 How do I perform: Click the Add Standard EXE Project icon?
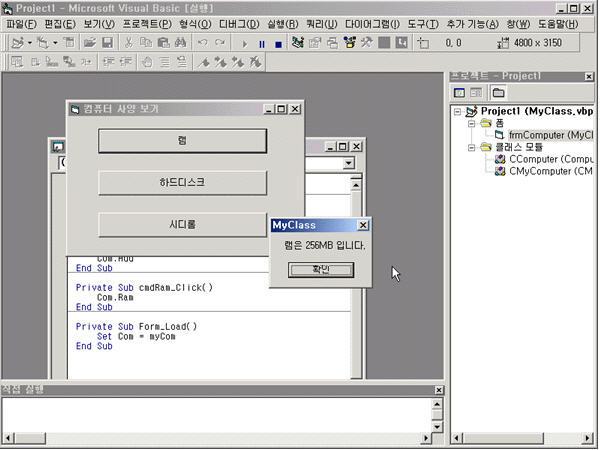[x=18, y=43]
